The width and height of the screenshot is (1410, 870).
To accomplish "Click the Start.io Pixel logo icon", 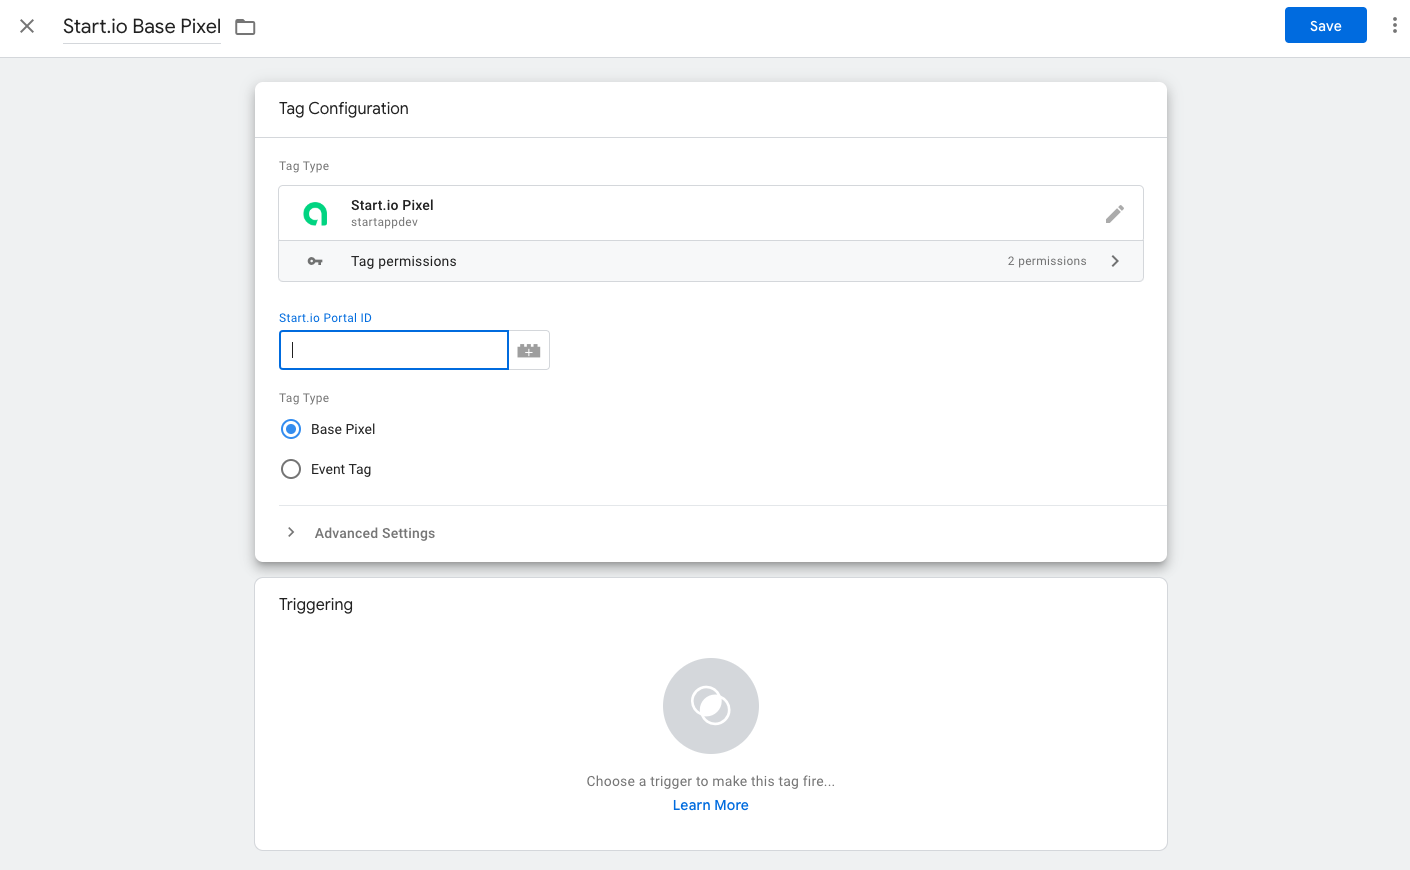I will 315,213.
